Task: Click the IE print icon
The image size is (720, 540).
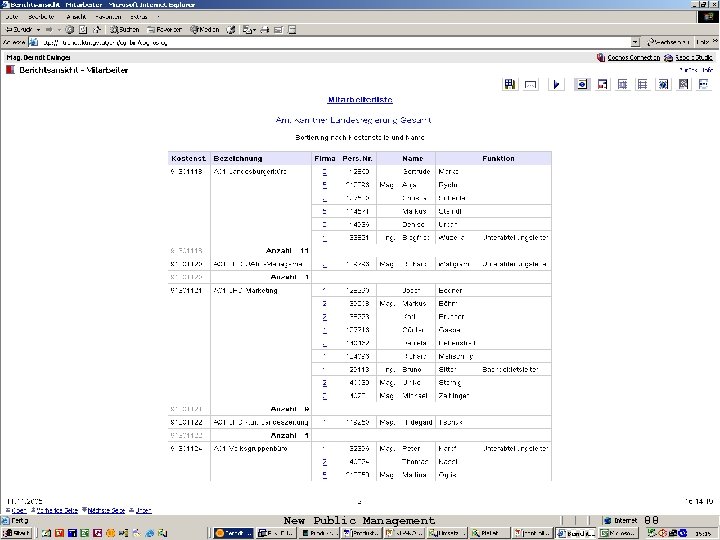Action: (264, 29)
